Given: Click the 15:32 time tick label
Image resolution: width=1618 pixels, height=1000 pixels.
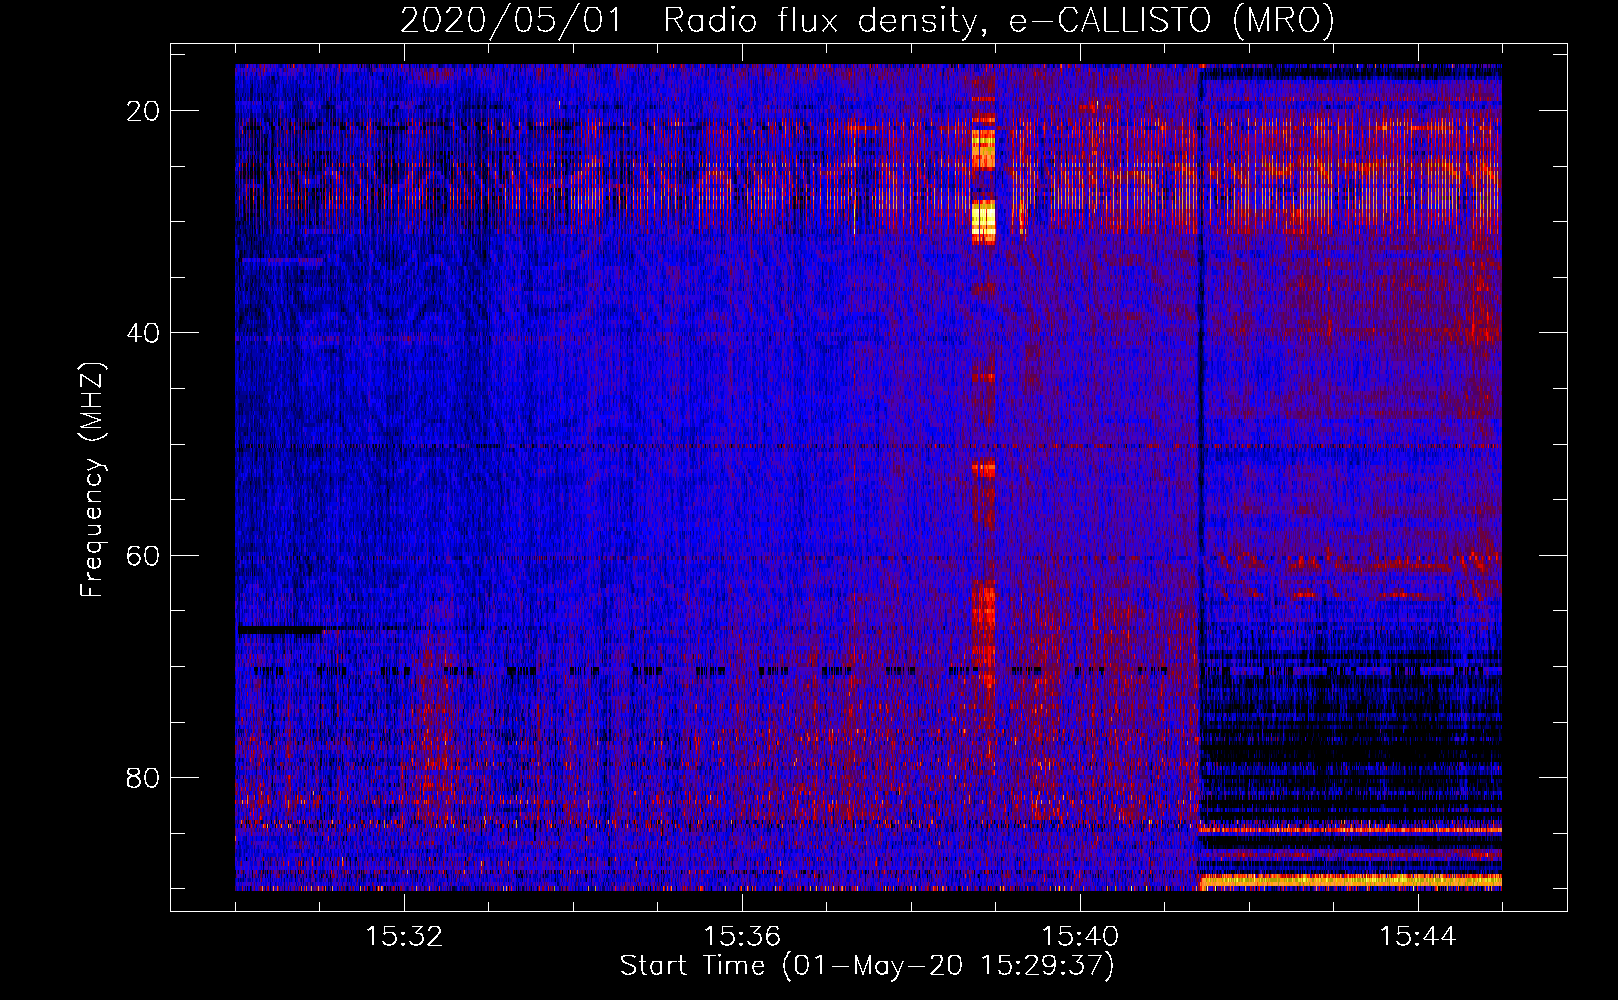Looking at the screenshot, I should click(404, 937).
